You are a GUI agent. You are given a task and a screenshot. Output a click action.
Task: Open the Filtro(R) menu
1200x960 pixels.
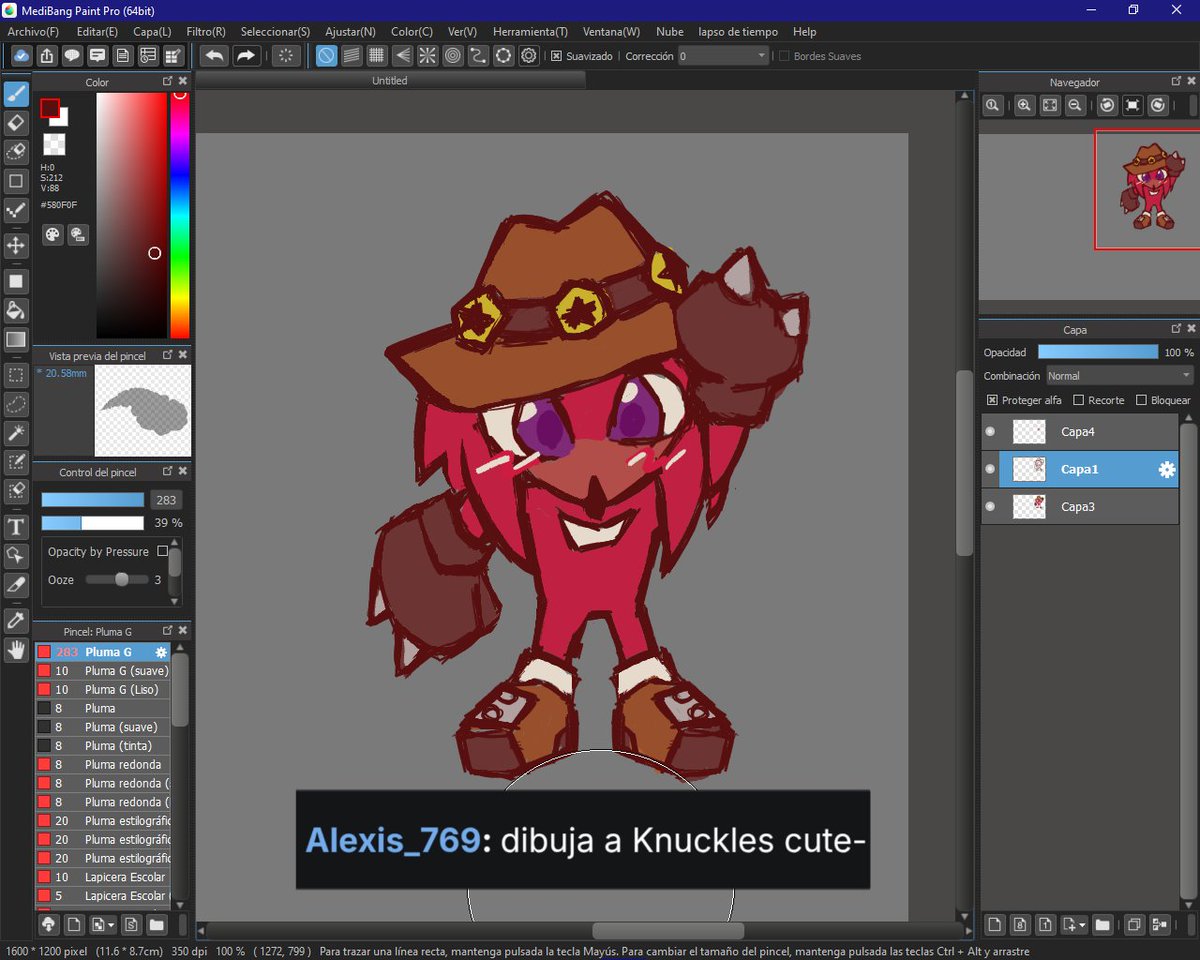click(206, 32)
